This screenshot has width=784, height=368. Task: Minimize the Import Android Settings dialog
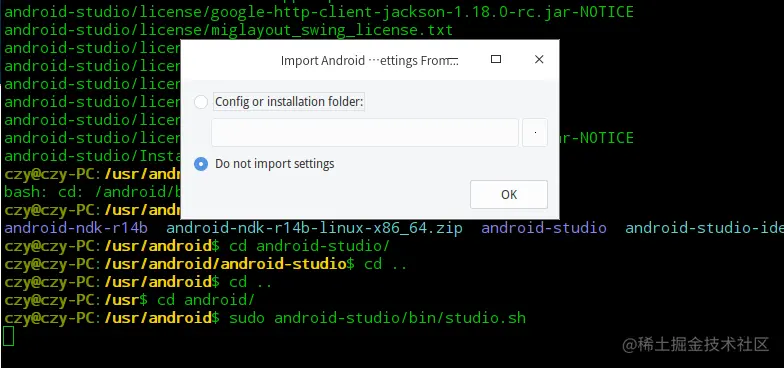(x=452, y=60)
